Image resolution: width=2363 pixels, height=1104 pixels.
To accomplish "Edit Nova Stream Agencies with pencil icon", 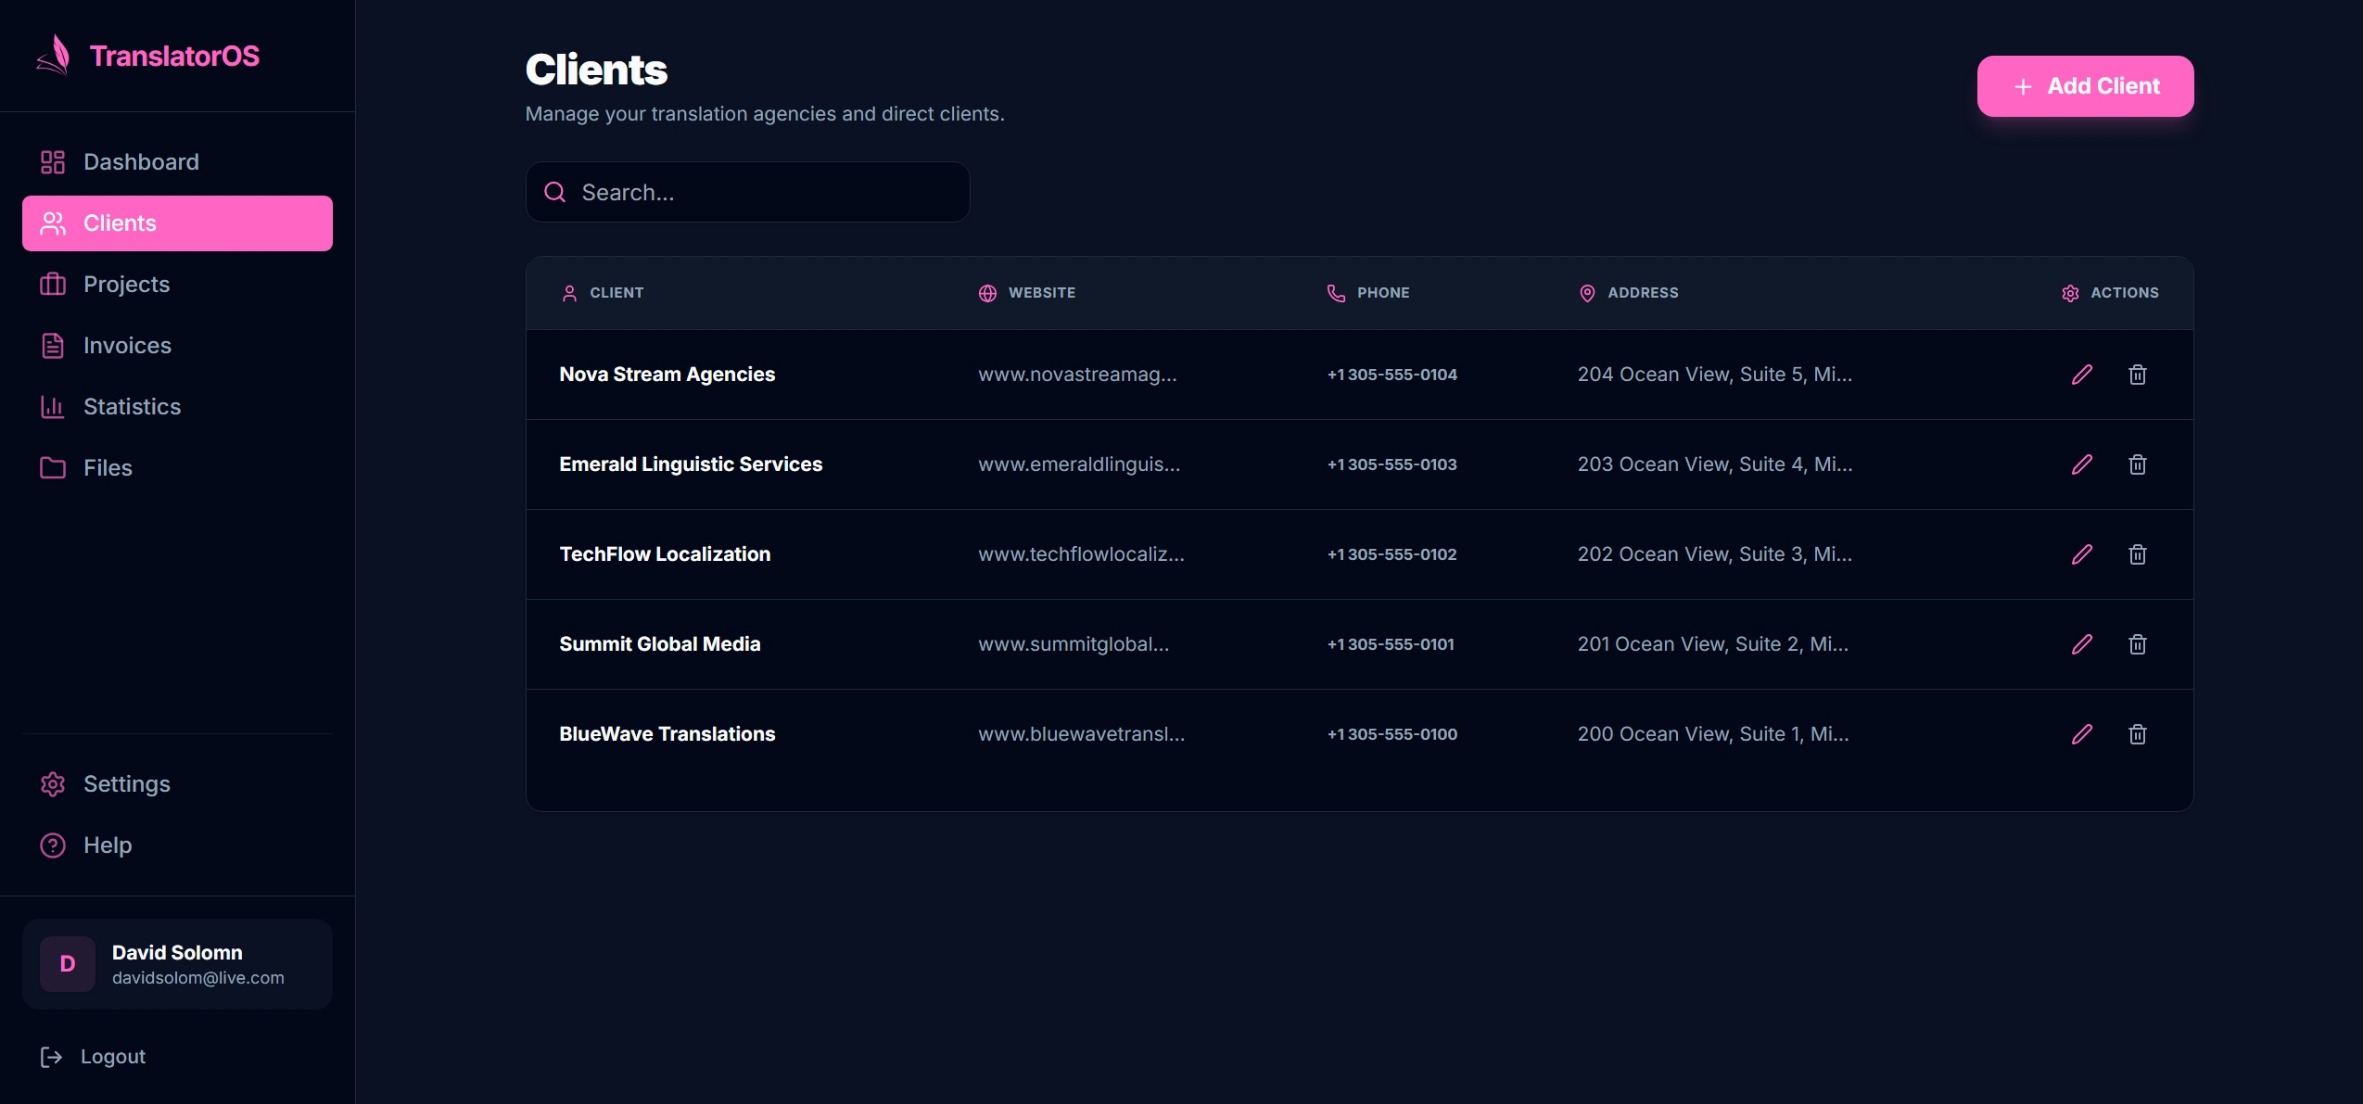I will (x=2081, y=374).
